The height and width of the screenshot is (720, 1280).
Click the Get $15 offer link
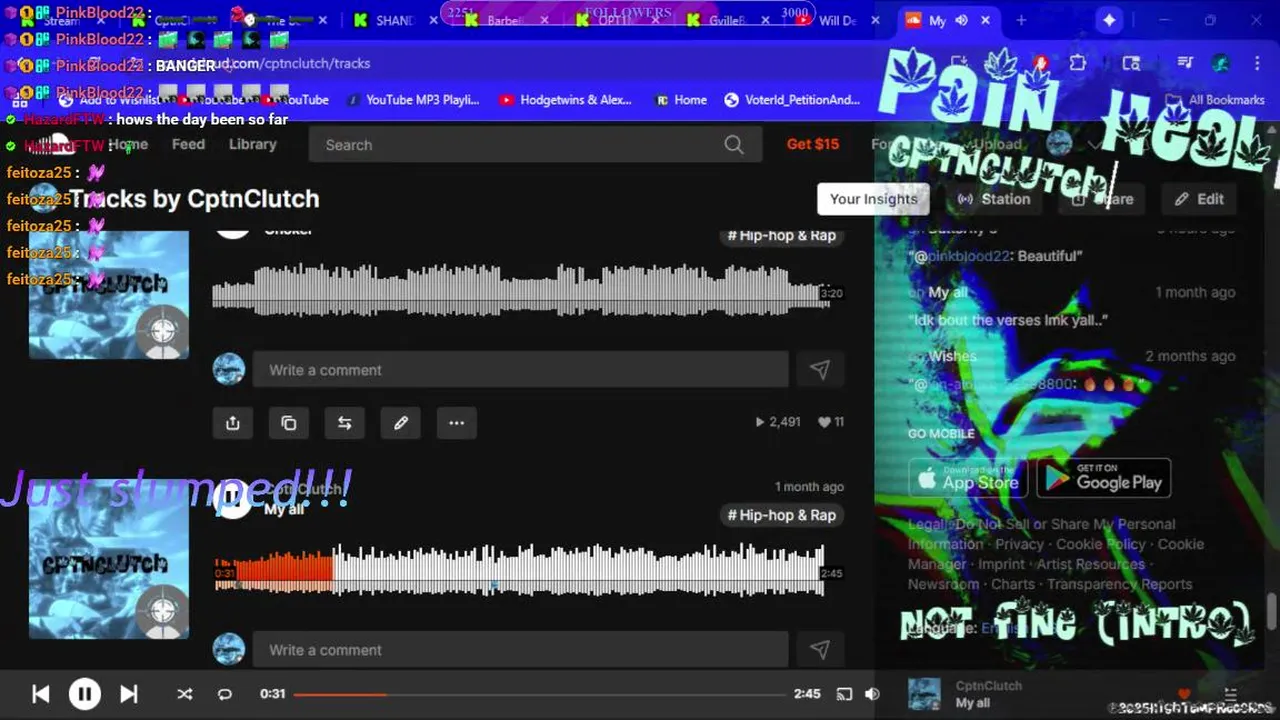tap(813, 144)
